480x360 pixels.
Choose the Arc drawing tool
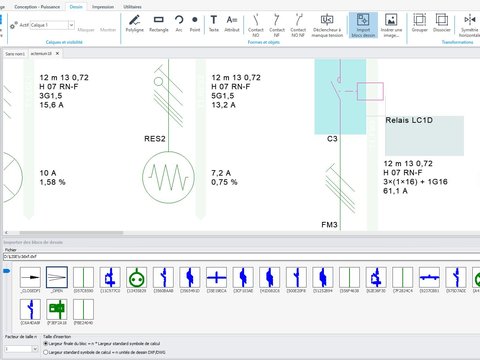tap(179, 24)
